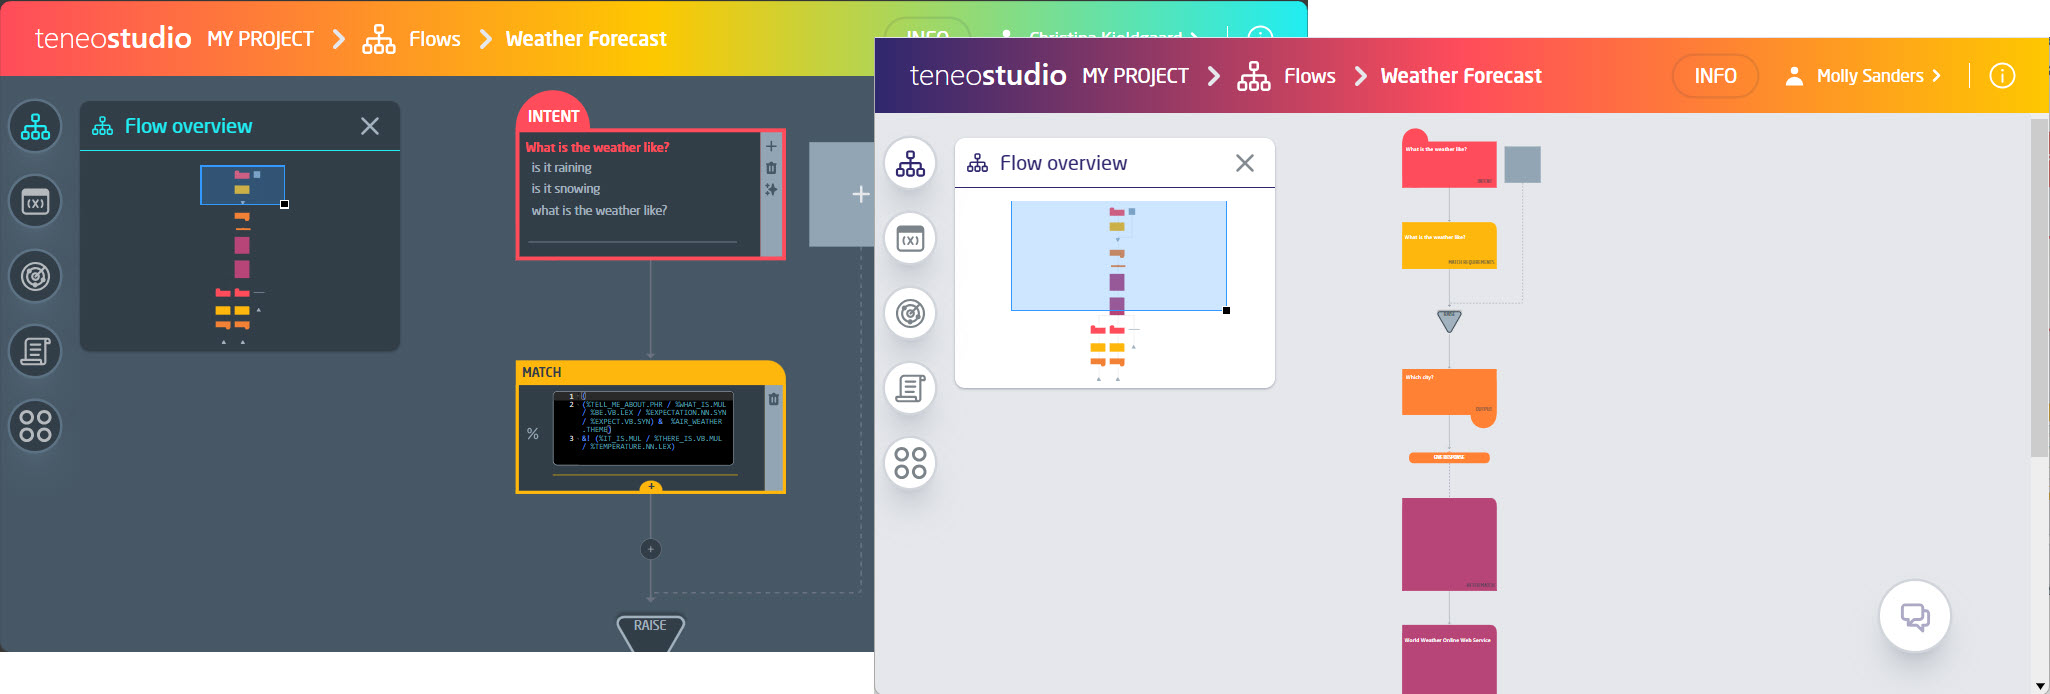Click the round plus on the connector below MATCH

[x=651, y=549]
